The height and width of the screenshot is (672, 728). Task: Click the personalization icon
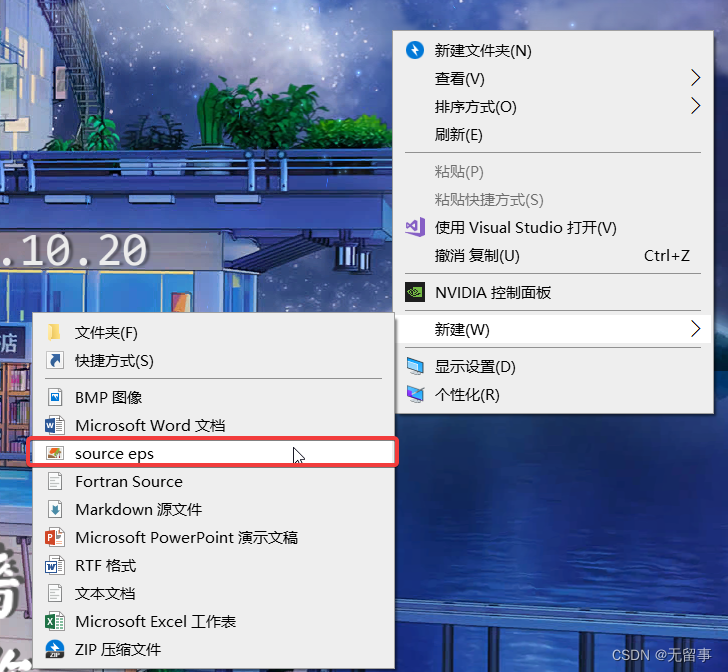[415, 394]
